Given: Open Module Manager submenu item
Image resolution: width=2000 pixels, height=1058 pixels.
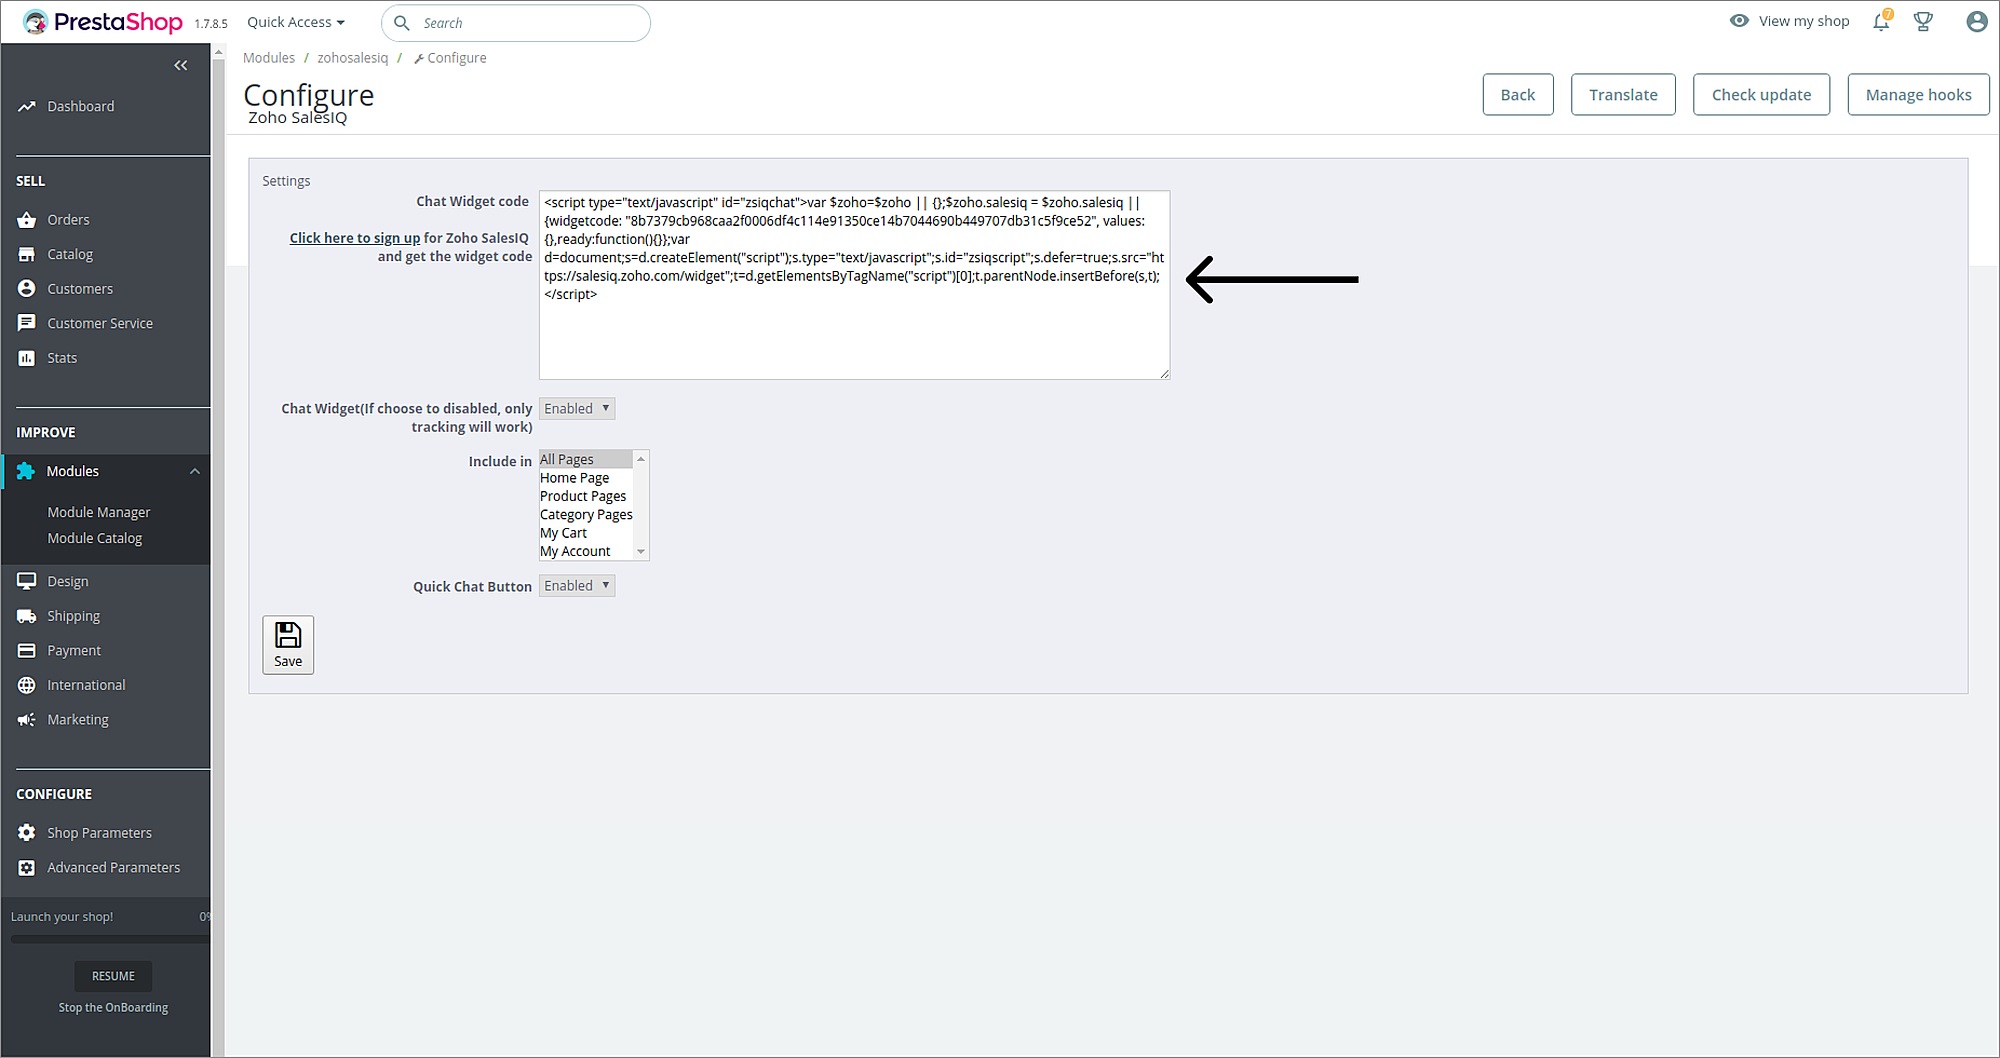Looking at the screenshot, I should 99,512.
